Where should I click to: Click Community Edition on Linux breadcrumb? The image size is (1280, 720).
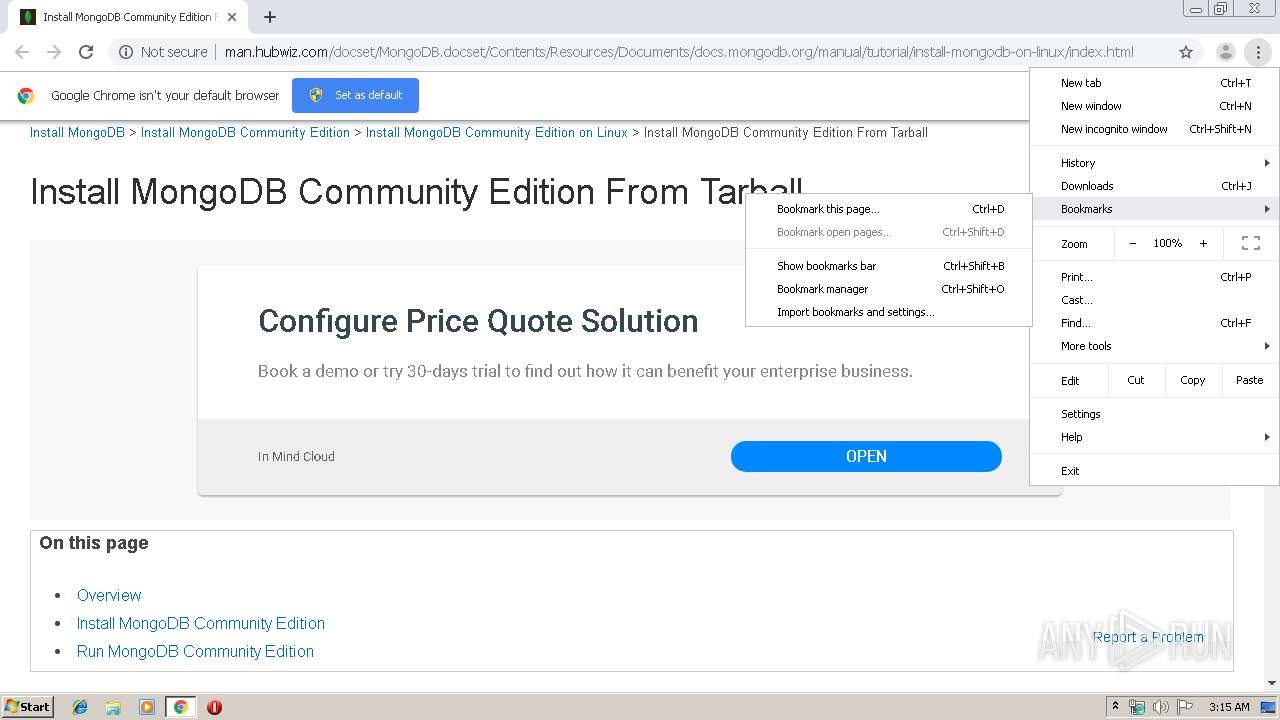[496, 132]
